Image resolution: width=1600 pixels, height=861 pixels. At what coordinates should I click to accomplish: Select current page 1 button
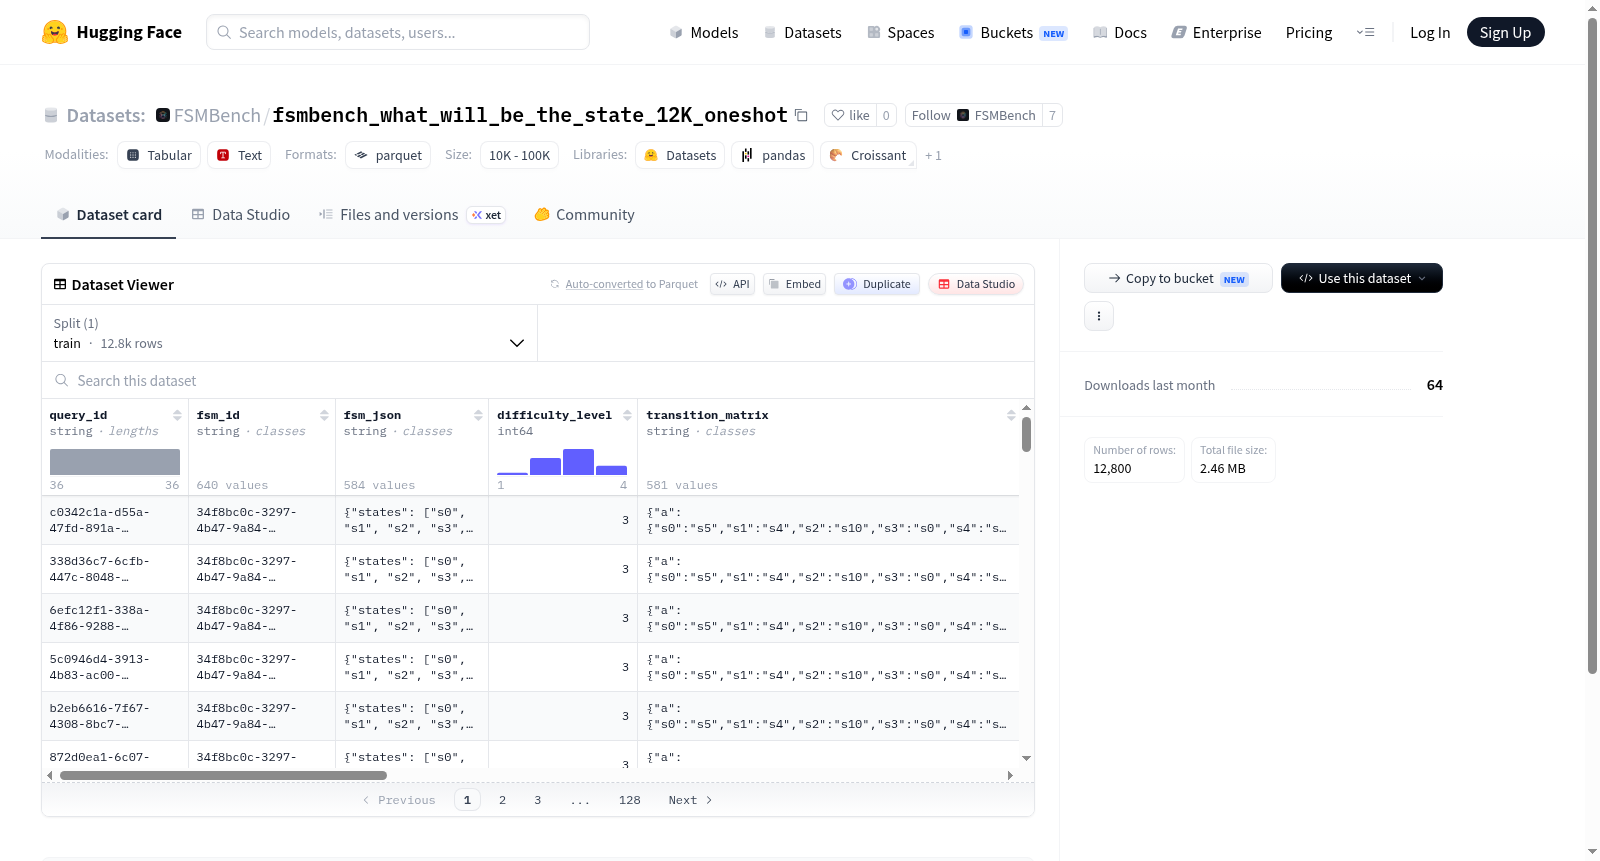[x=467, y=800]
